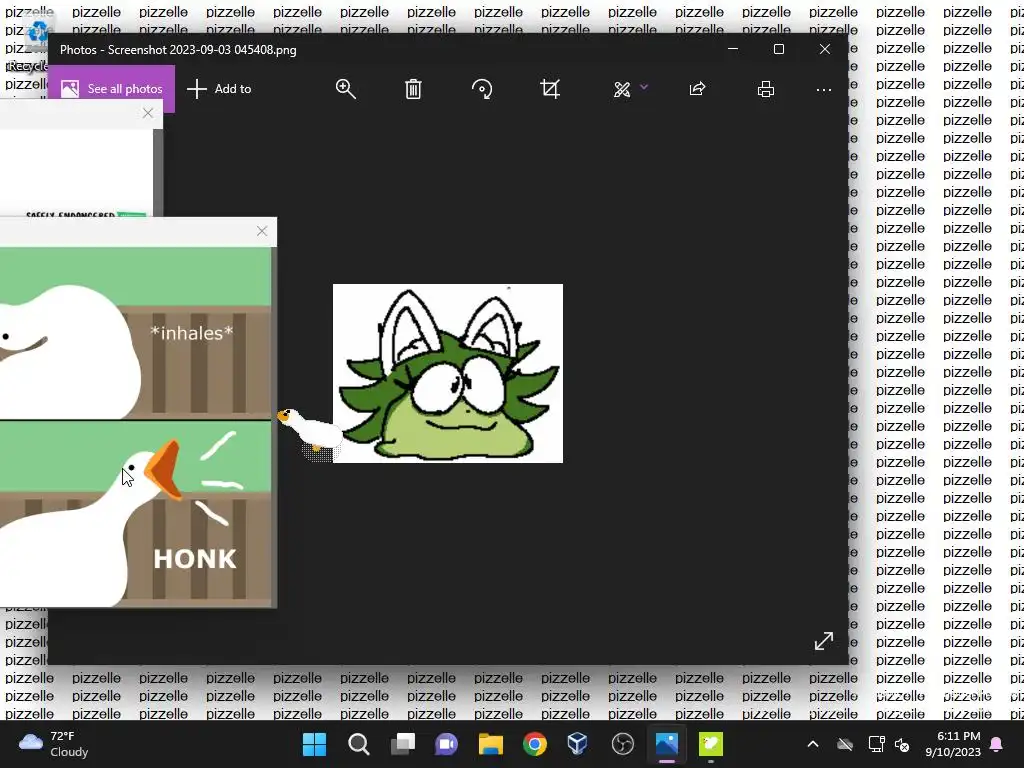The image size is (1024, 768).
Task: Expand the Edit & Create dropdown arrow
Action: [x=644, y=87]
